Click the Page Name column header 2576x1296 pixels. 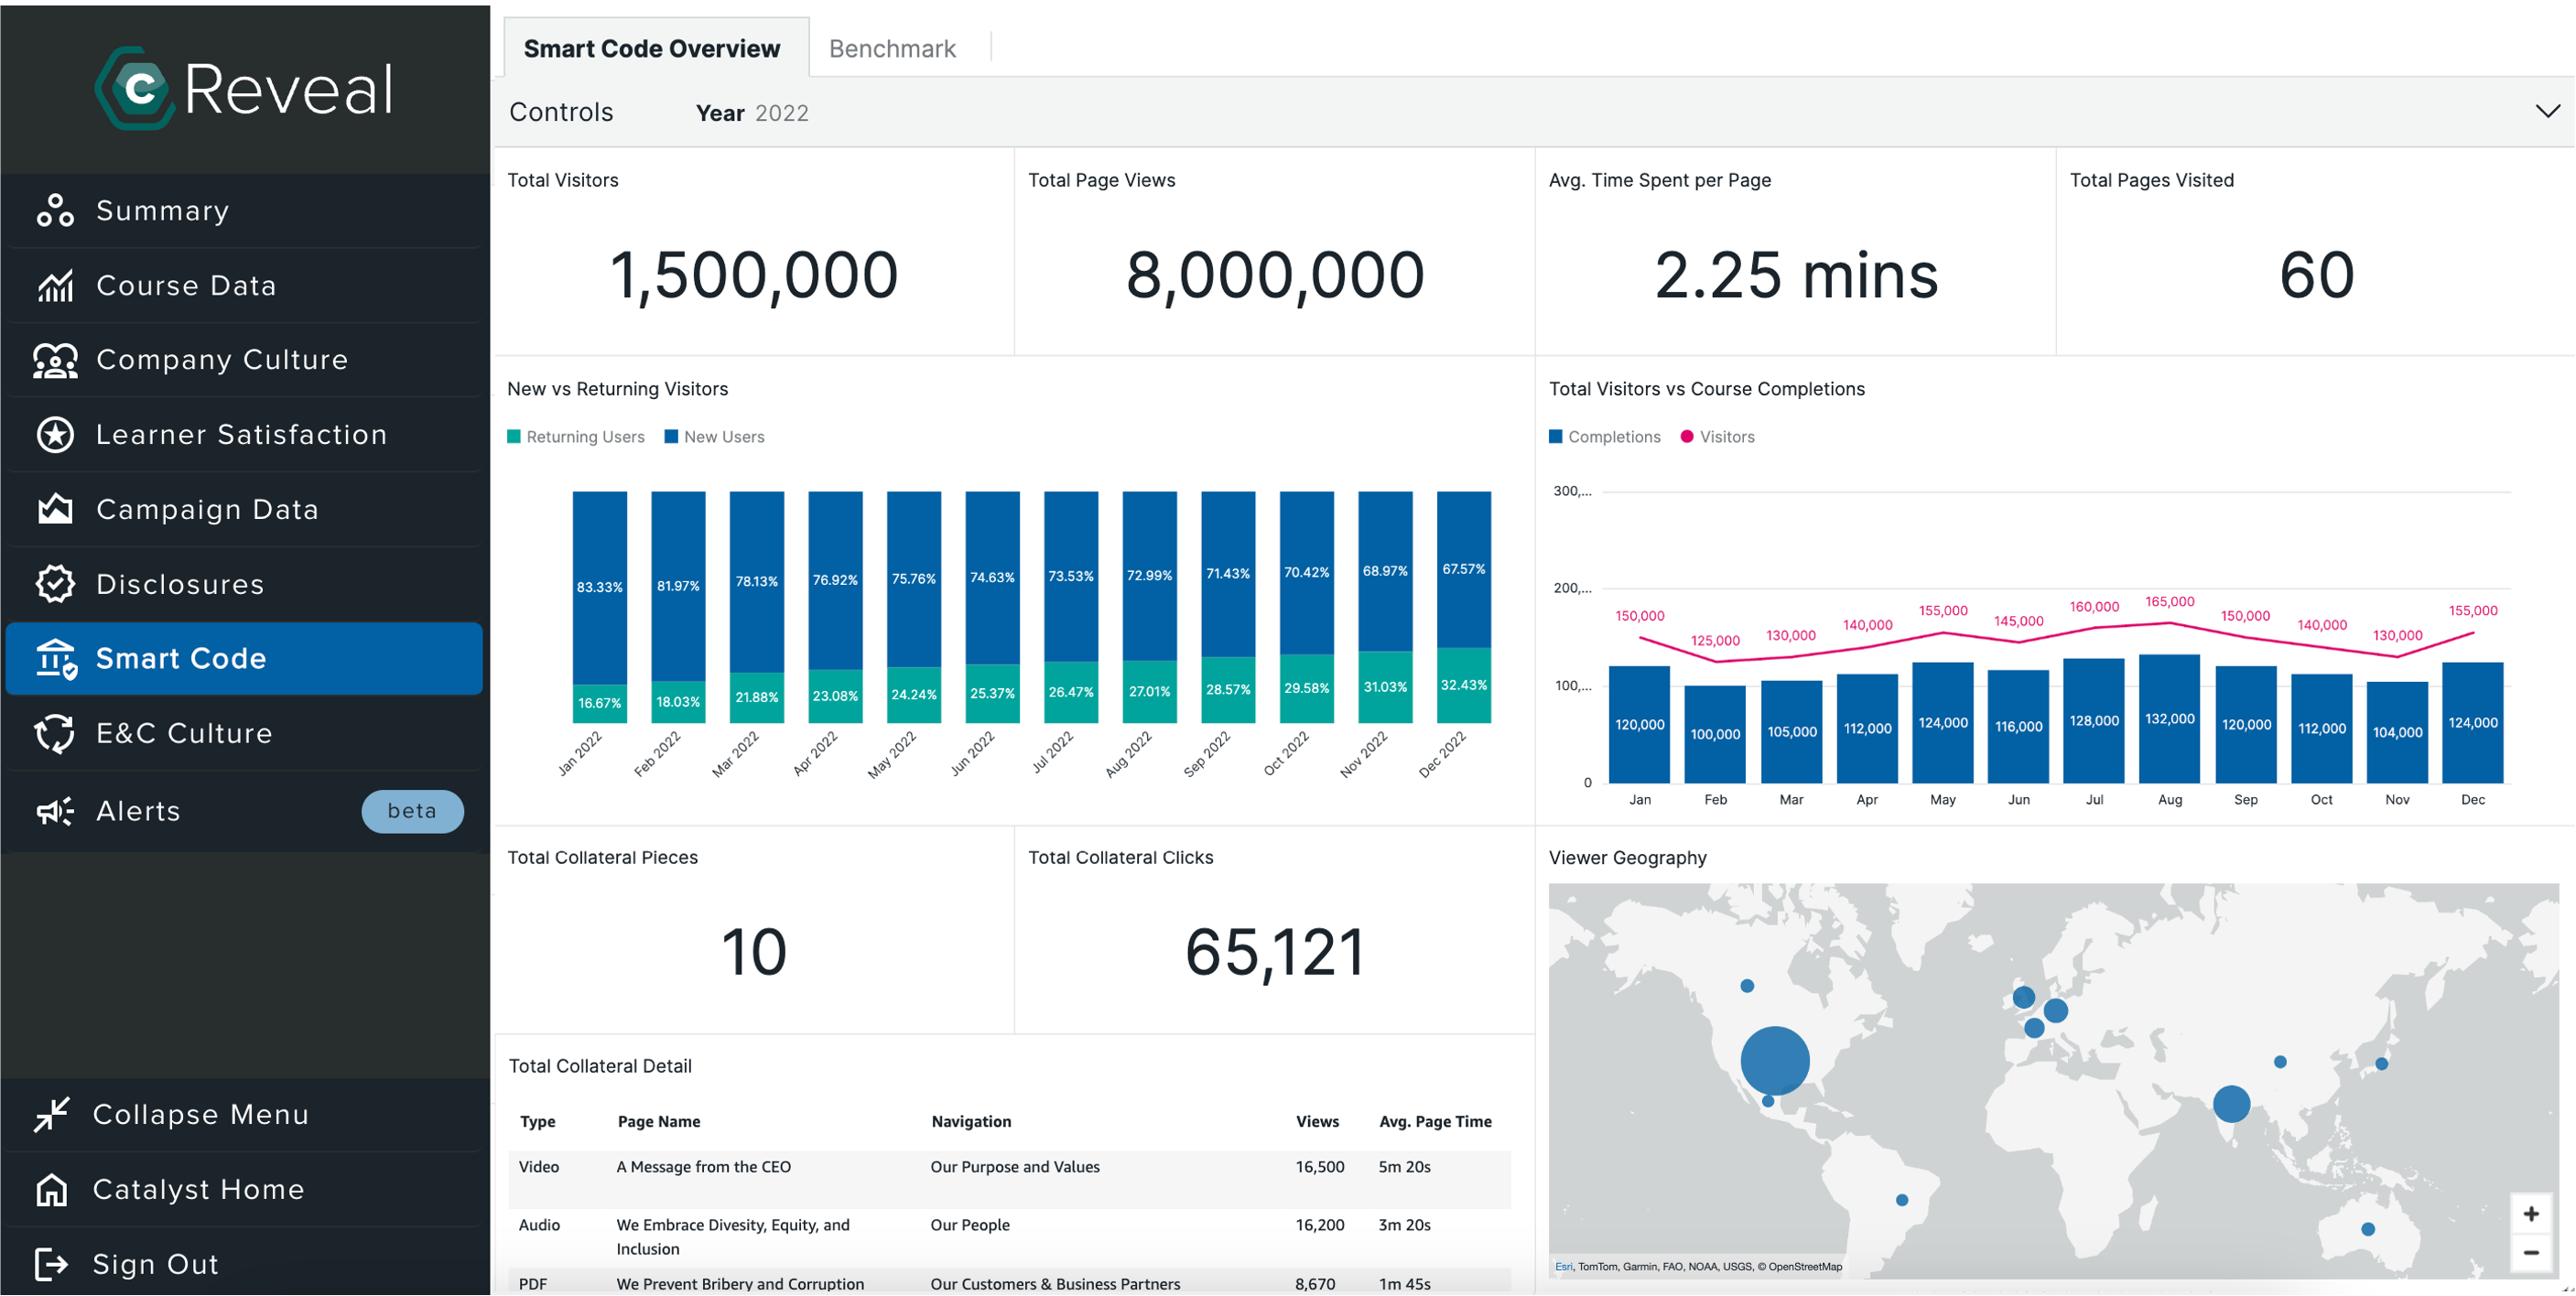(659, 1122)
